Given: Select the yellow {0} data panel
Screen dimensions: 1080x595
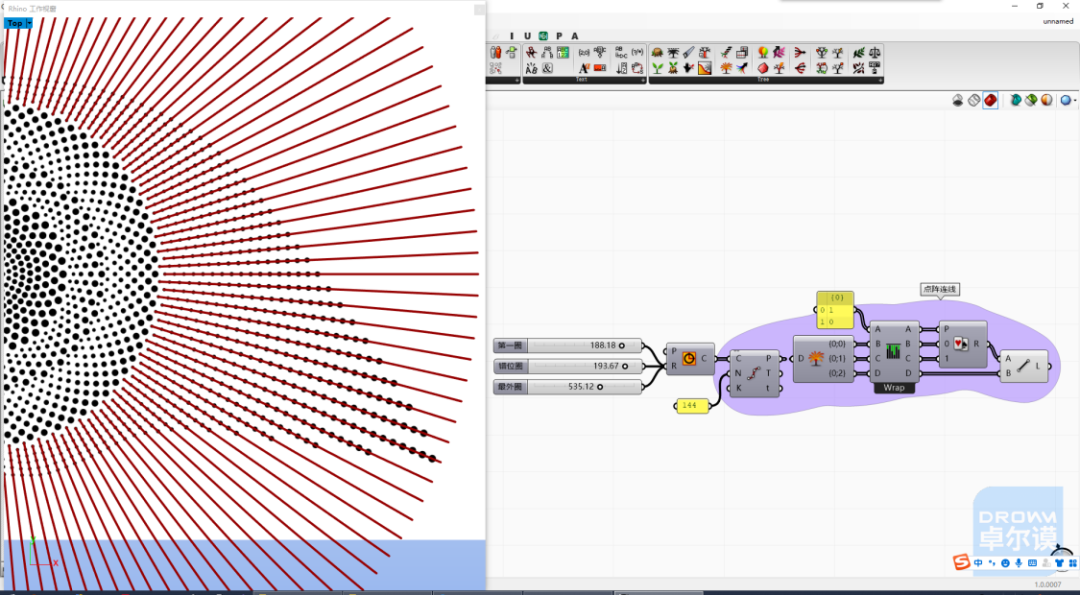Looking at the screenshot, I should [835, 309].
